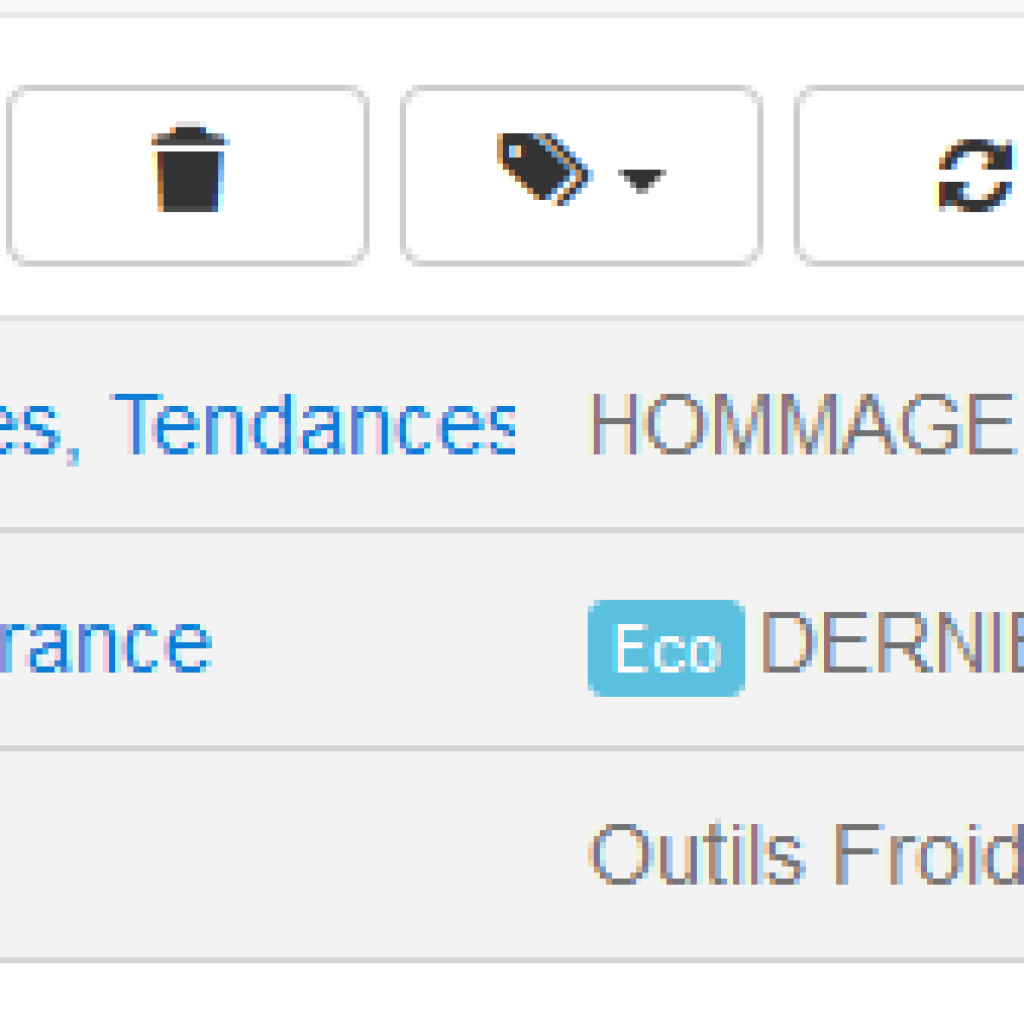This screenshot has height=1024, width=1024.
Task: Open the Tendances category link
Action: pyautogui.click(x=315, y=424)
